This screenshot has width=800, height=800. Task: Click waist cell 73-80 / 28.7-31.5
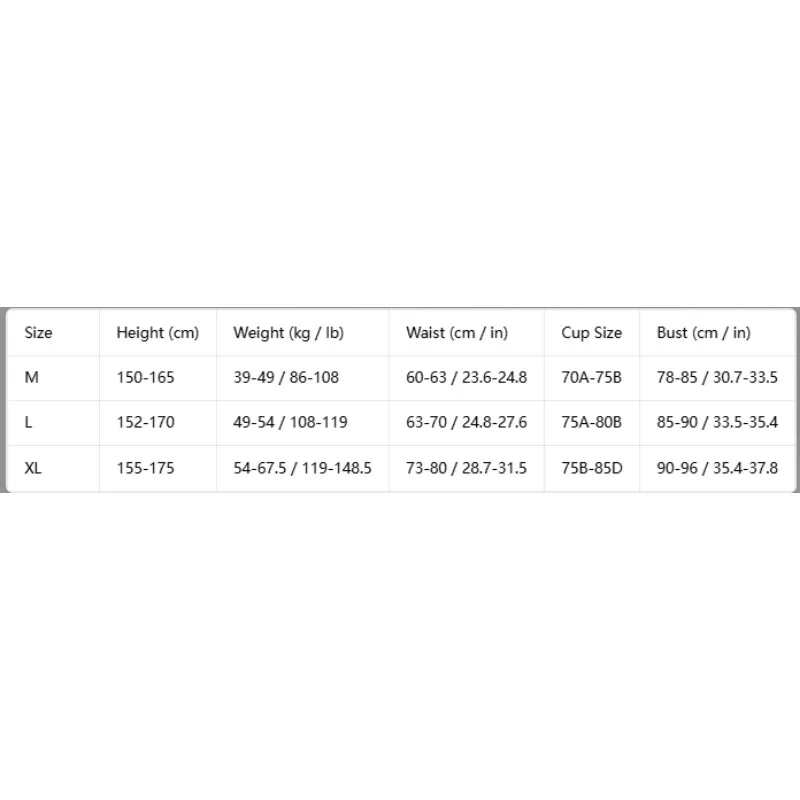(466, 468)
